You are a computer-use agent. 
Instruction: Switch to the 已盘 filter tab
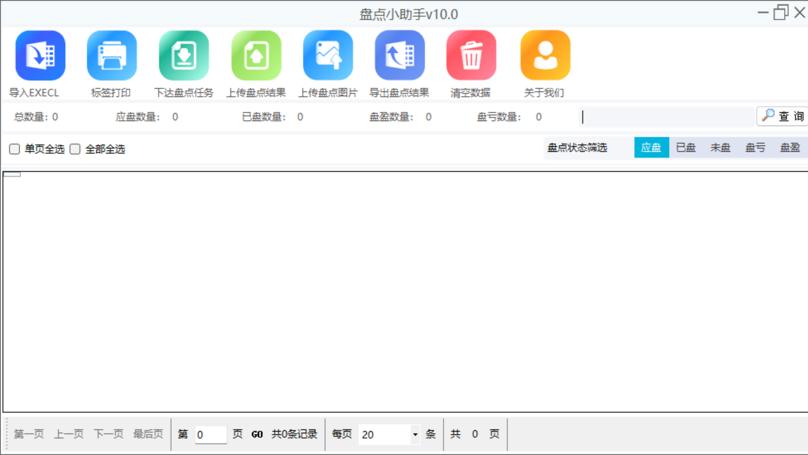[x=686, y=147]
